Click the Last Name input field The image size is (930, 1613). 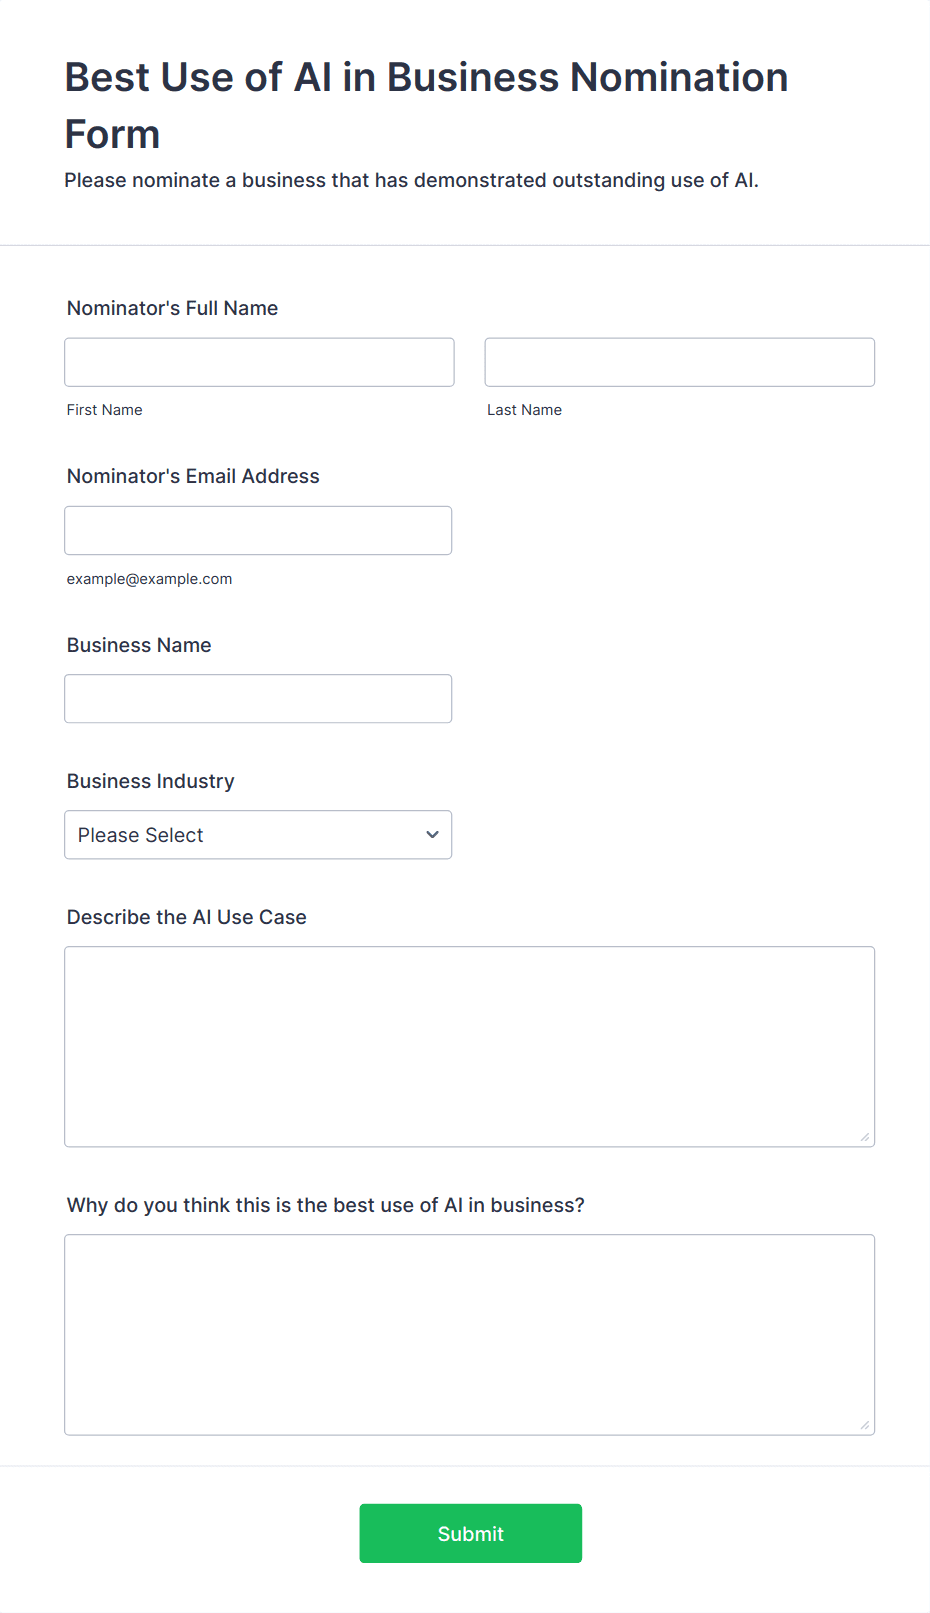pos(679,362)
